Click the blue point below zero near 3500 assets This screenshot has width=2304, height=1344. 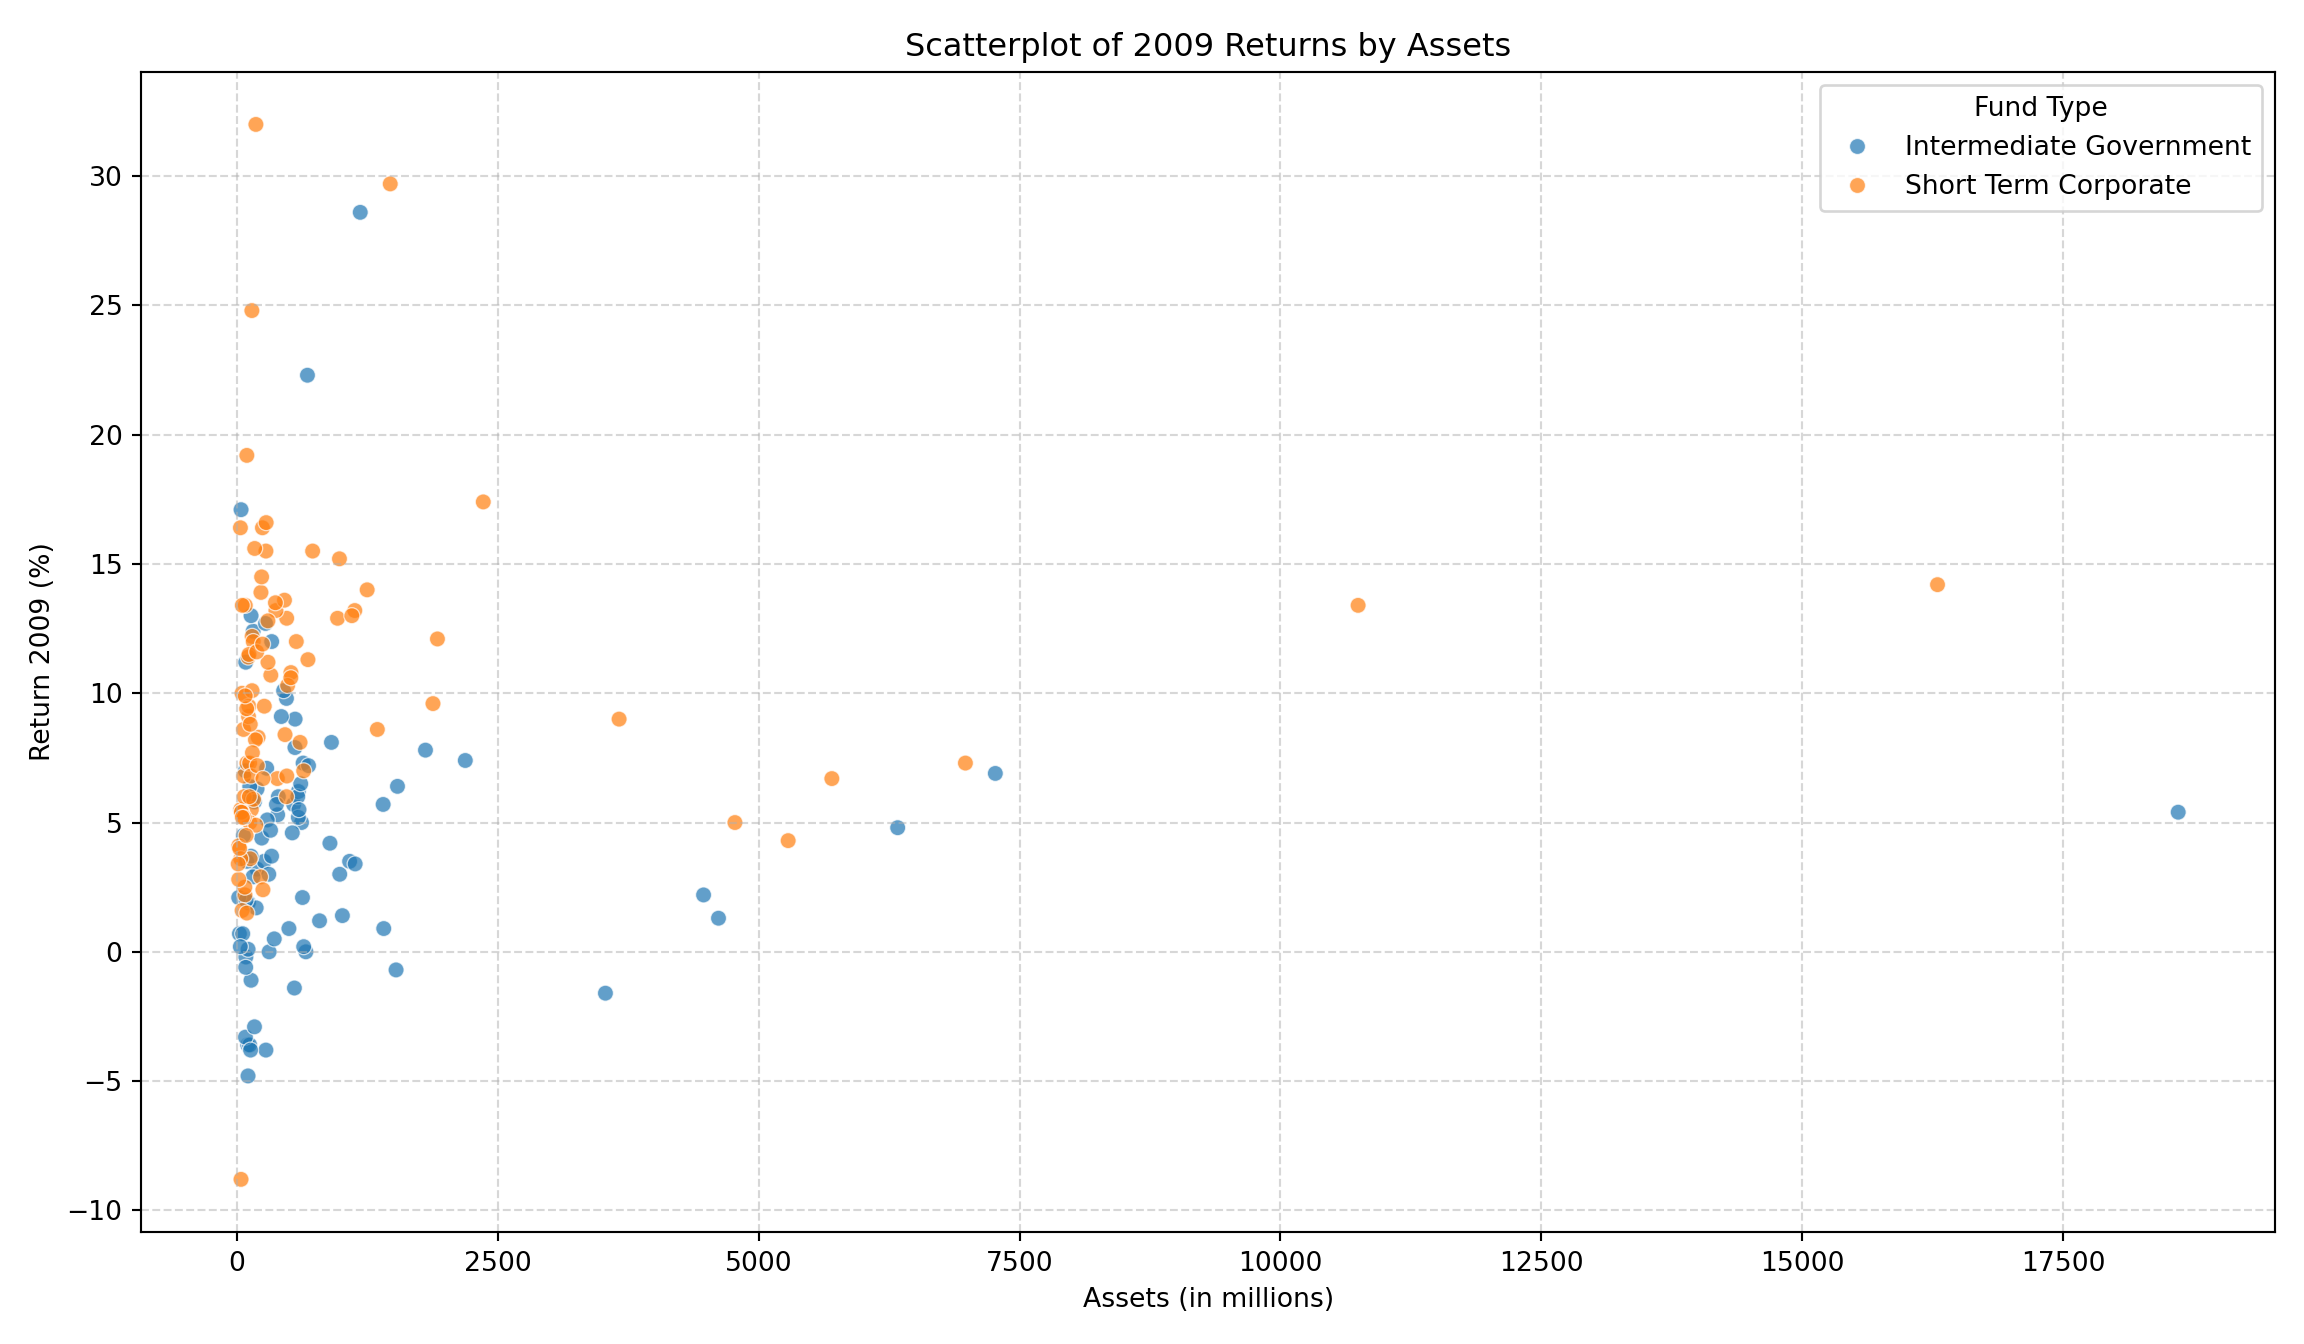point(605,993)
